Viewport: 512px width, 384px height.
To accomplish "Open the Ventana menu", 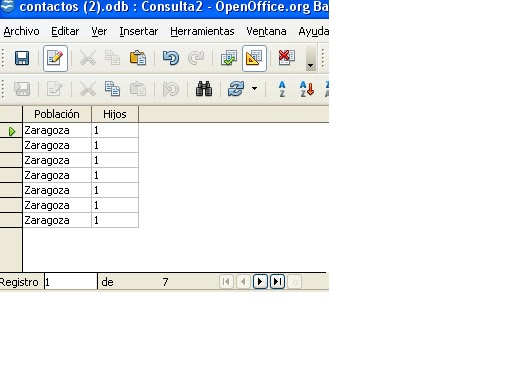I will click(x=266, y=31).
